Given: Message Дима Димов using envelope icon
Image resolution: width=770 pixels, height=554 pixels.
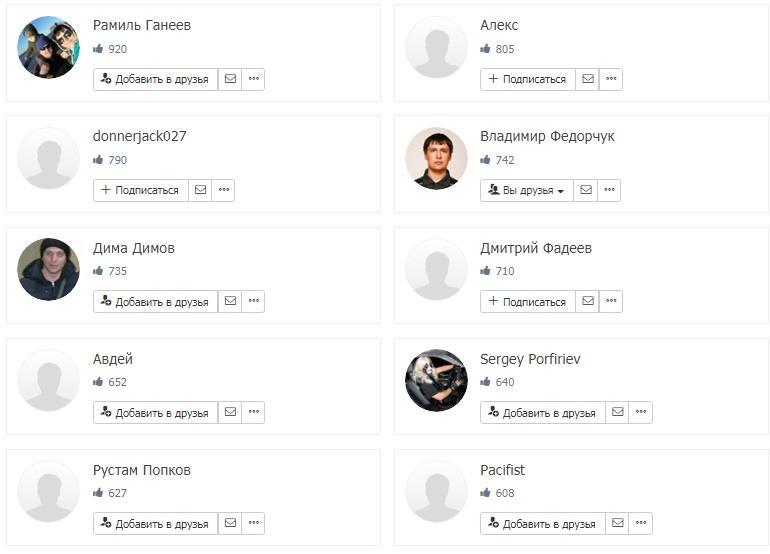Looking at the screenshot, I should (x=230, y=301).
